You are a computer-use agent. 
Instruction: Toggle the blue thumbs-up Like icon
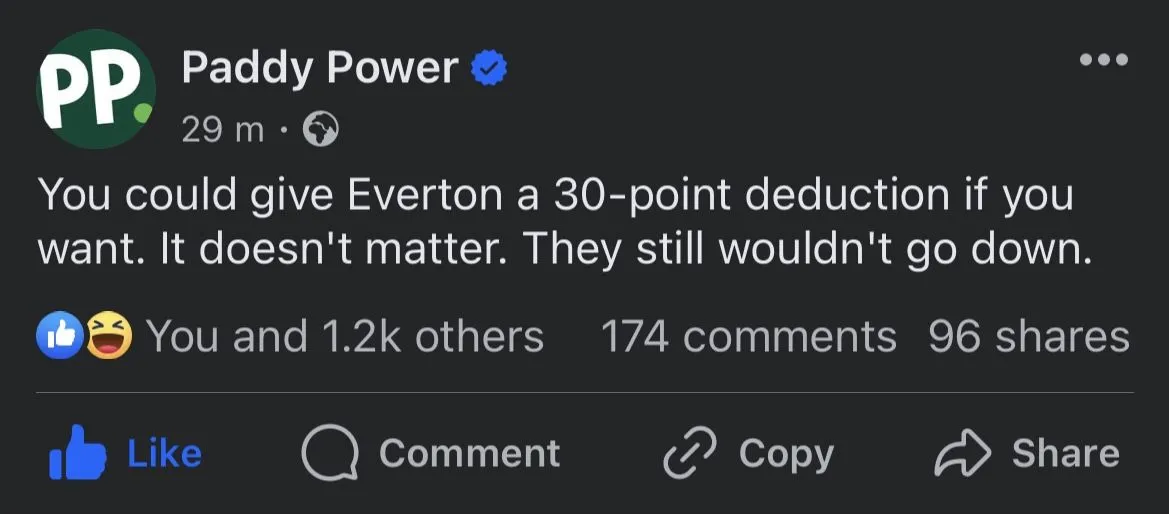point(77,453)
